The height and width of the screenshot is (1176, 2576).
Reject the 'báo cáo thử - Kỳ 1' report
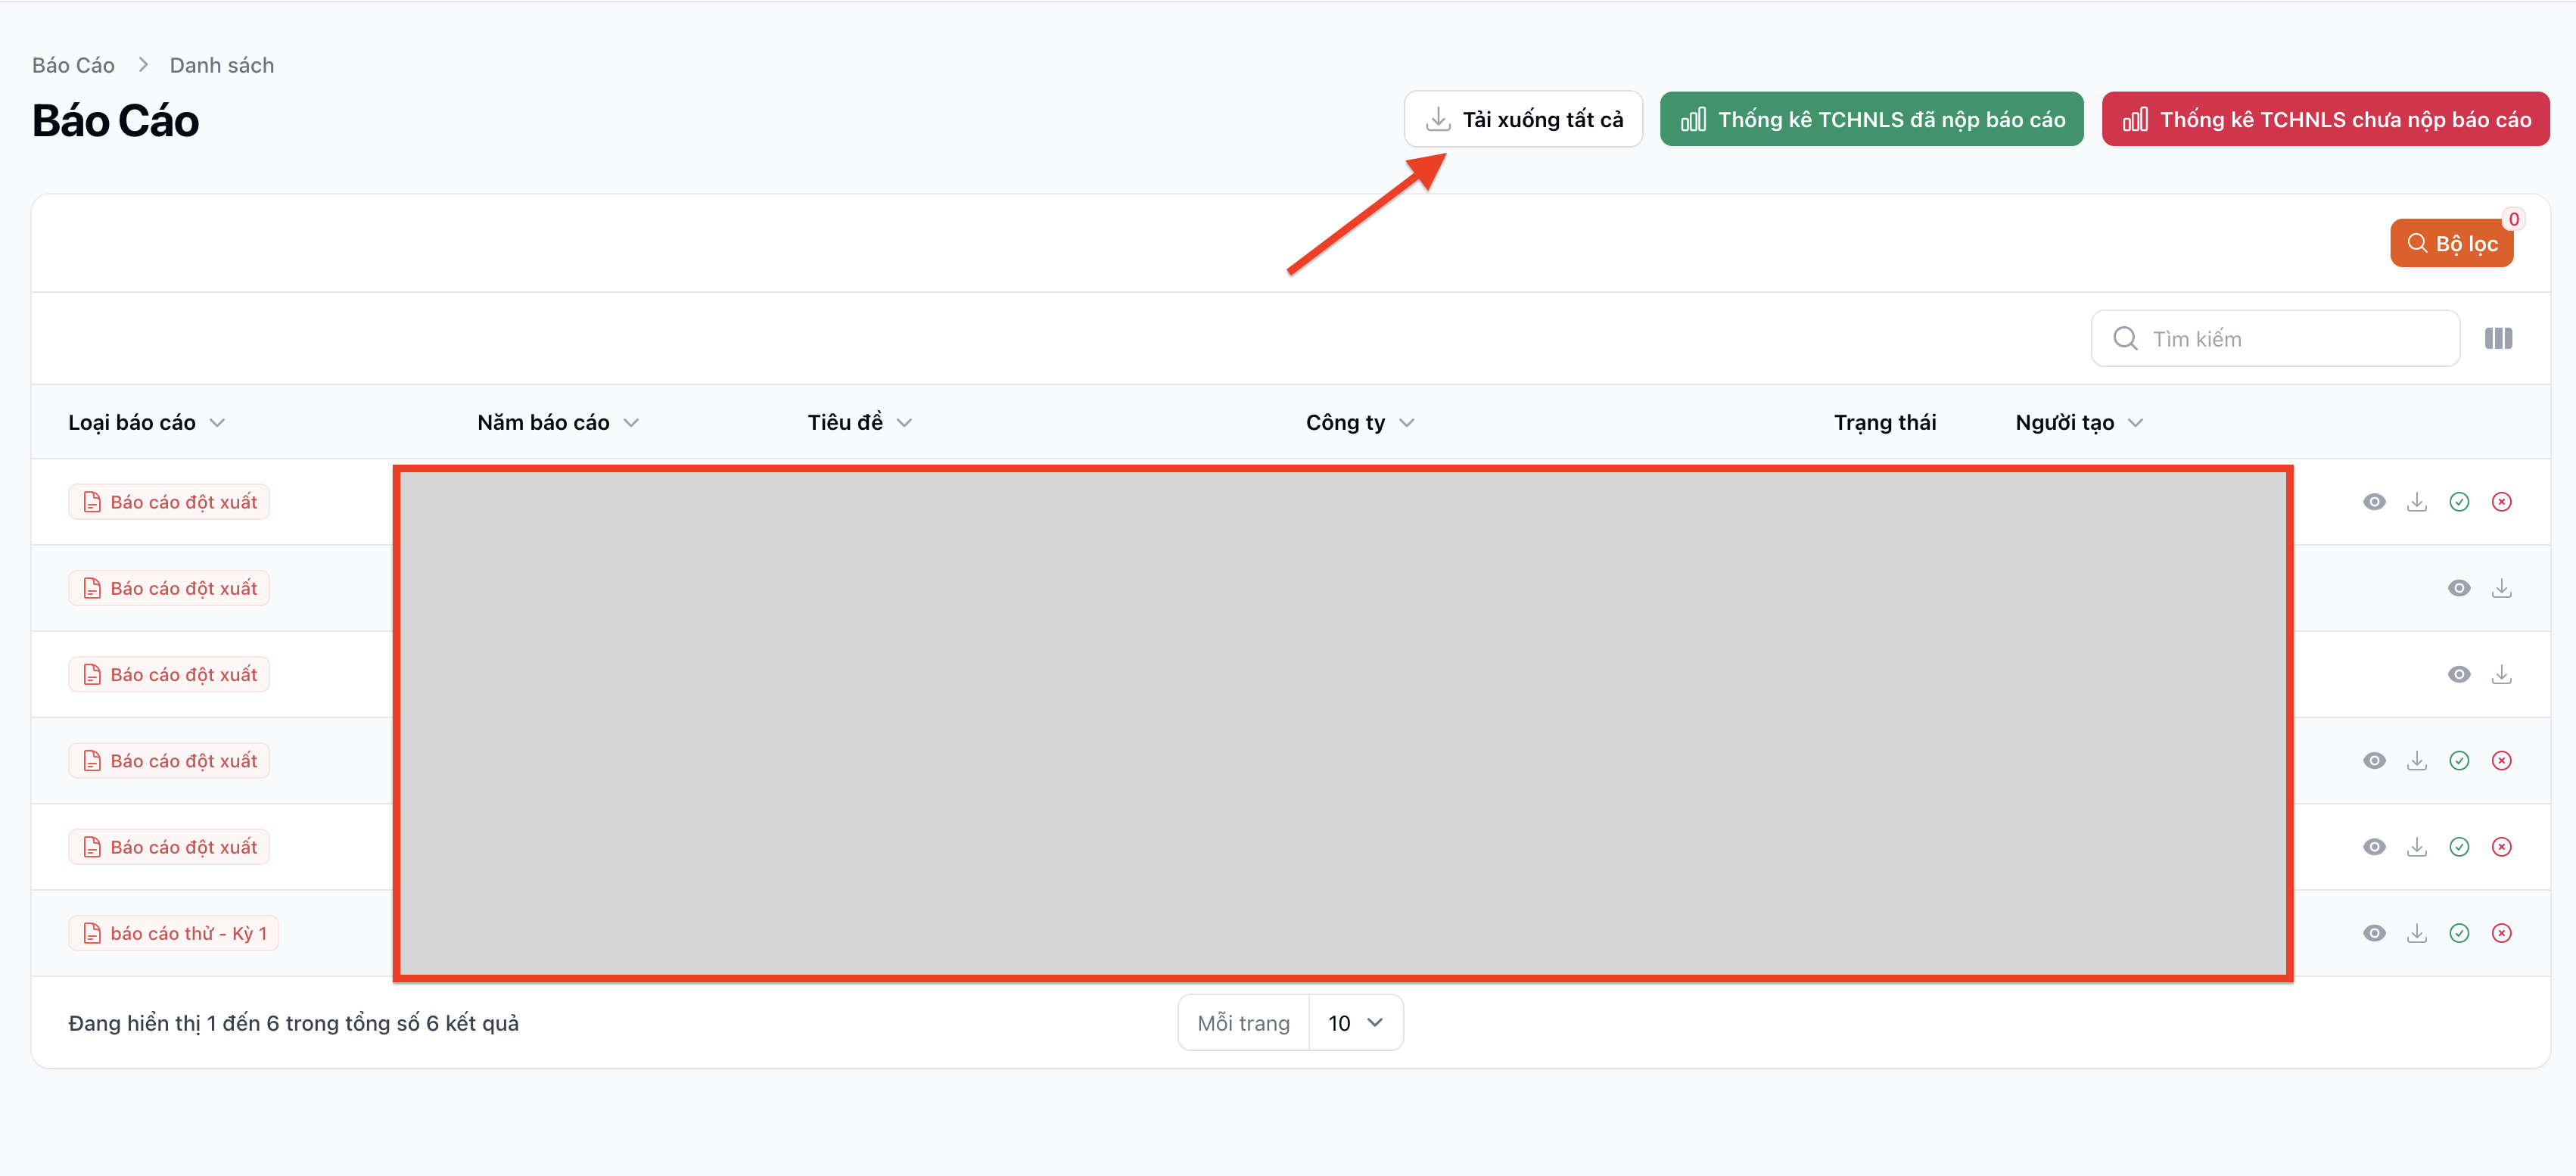pyautogui.click(x=2501, y=933)
